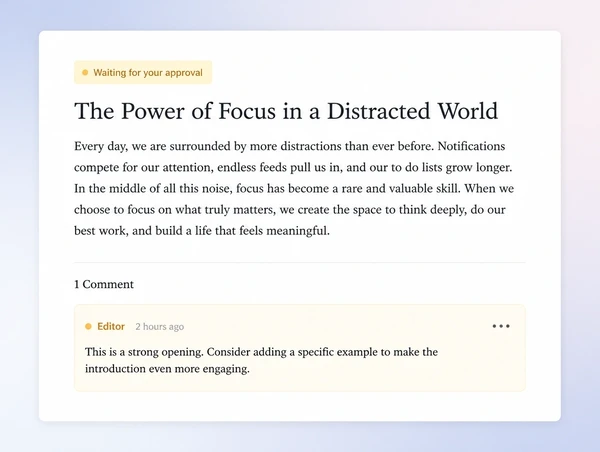600x452 pixels.
Task: Click the orange dot beside Editor
Action: 88,326
